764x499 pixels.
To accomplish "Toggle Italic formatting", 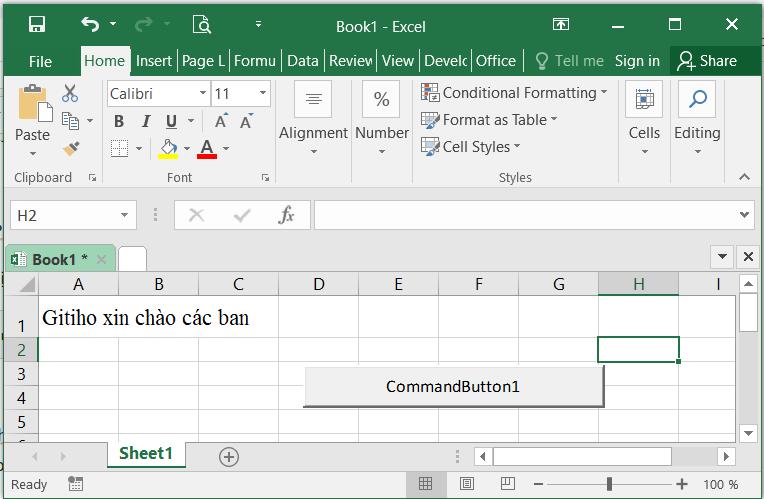I will point(146,121).
